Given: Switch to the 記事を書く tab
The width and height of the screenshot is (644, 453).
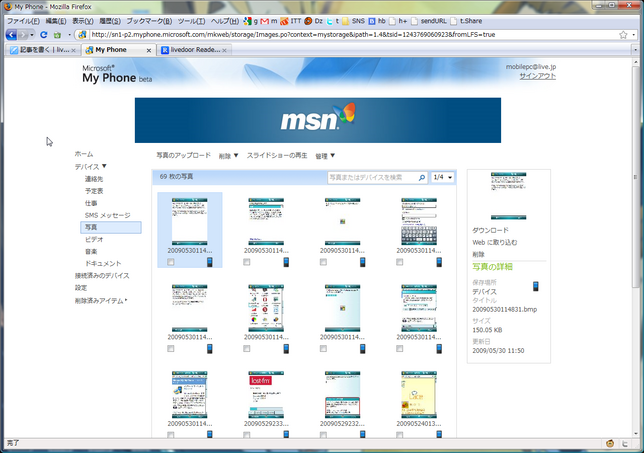Looking at the screenshot, I should click(43, 50).
